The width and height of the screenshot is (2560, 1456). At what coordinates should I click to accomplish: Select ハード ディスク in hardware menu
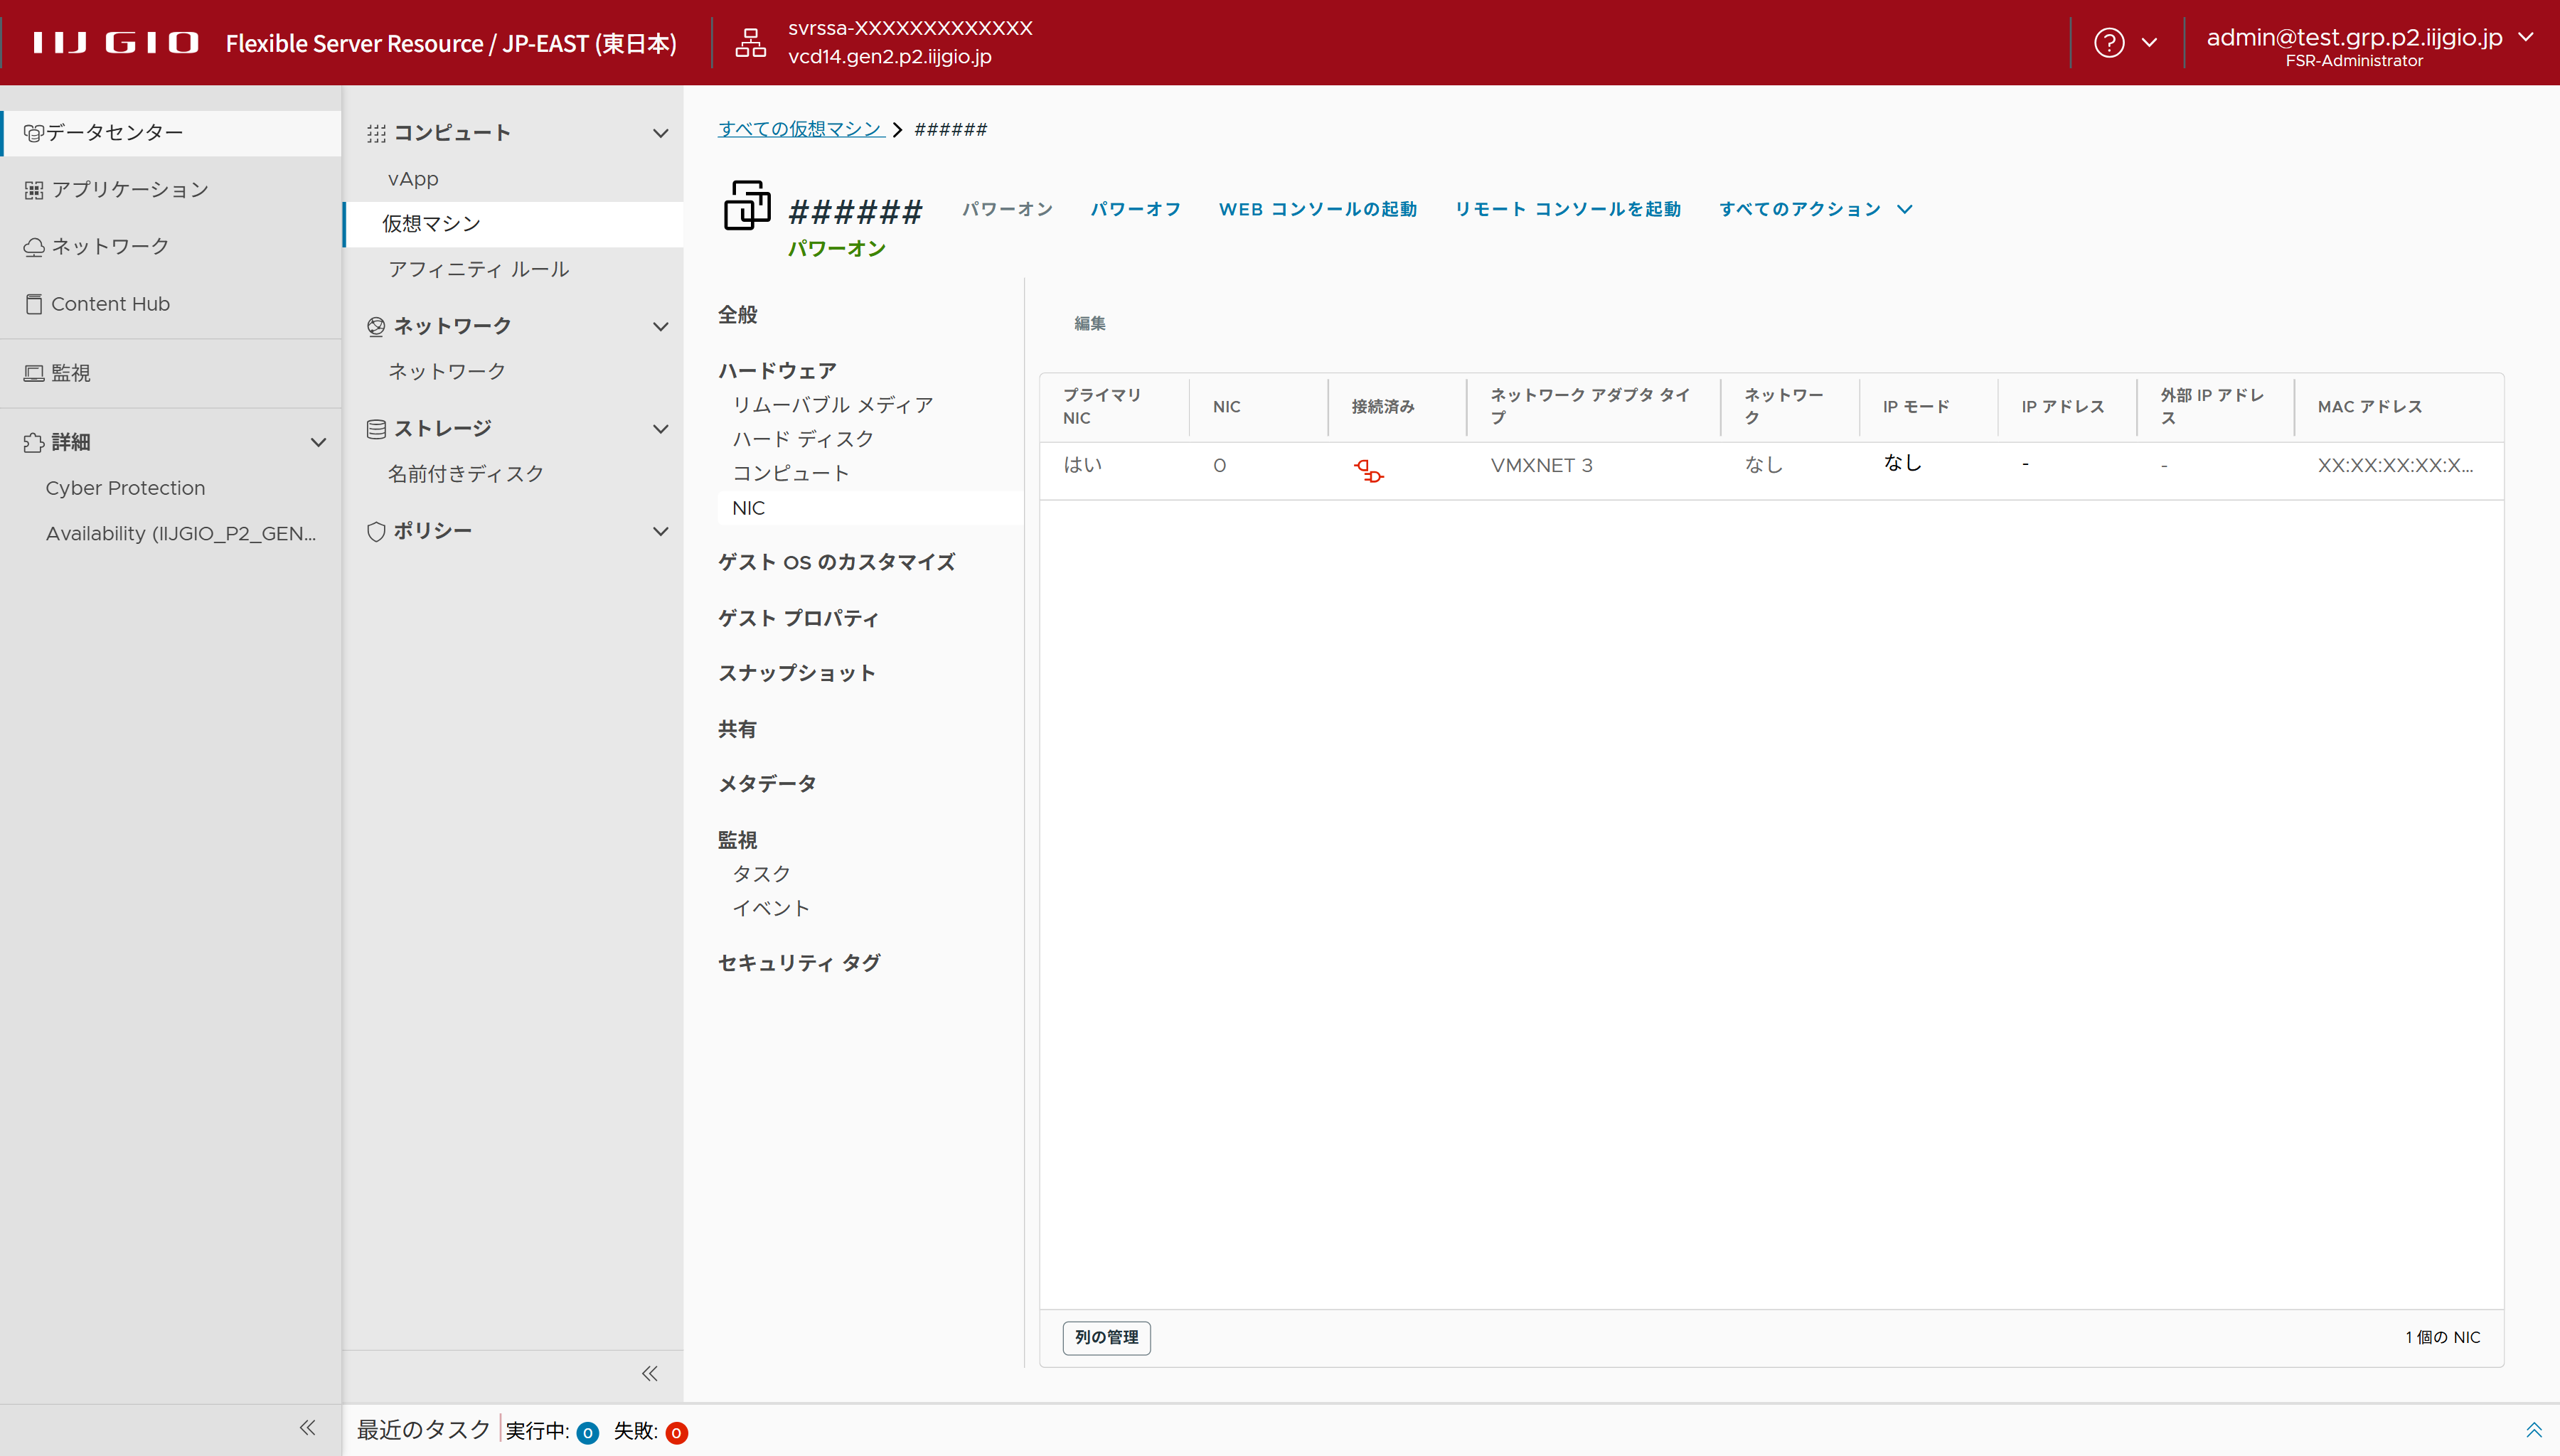tap(803, 439)
